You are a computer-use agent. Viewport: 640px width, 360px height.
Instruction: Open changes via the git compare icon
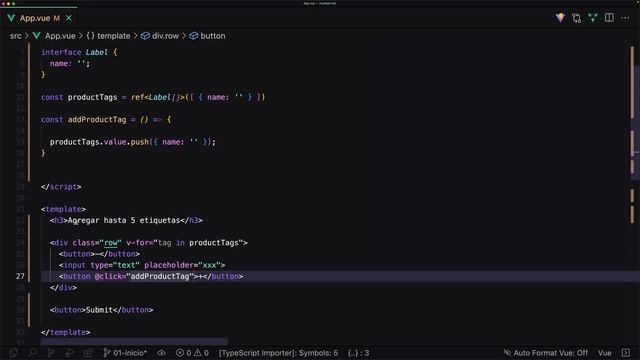(x=576, y=18)
